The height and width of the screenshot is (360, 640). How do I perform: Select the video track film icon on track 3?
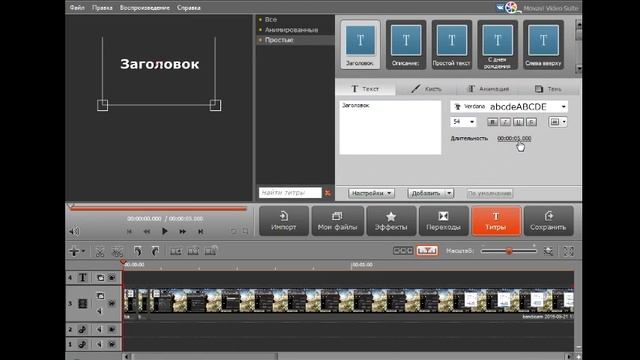point(83,304)
